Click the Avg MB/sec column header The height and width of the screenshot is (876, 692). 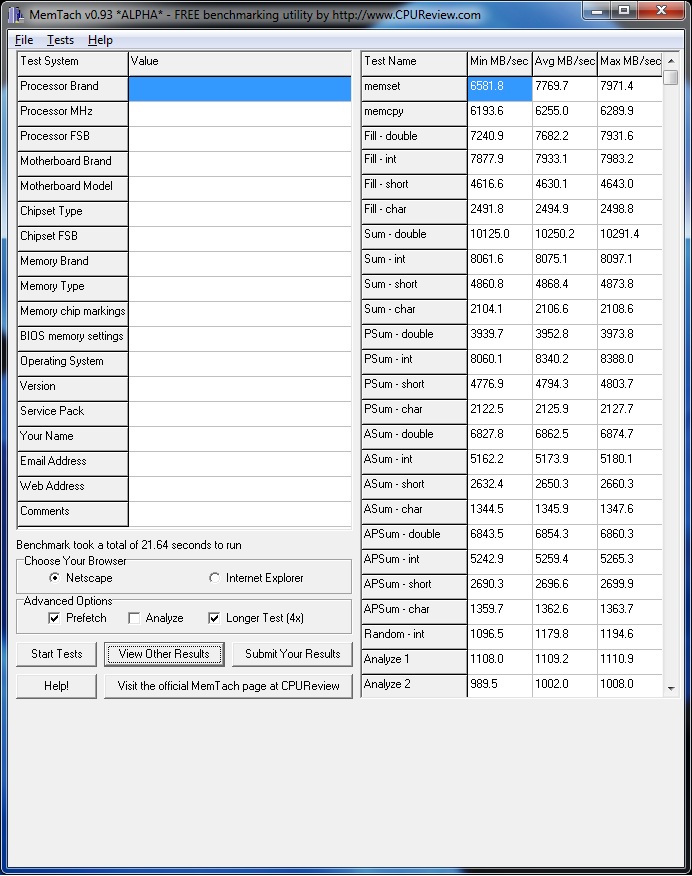pyautogui.click(x=565, y=64)
